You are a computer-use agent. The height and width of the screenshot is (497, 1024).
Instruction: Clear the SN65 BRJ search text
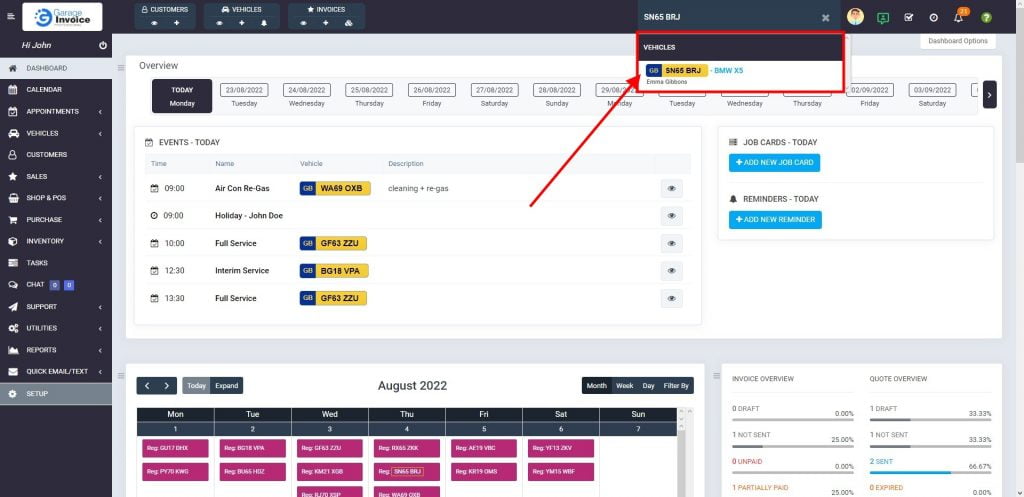[x=825, y=18]
